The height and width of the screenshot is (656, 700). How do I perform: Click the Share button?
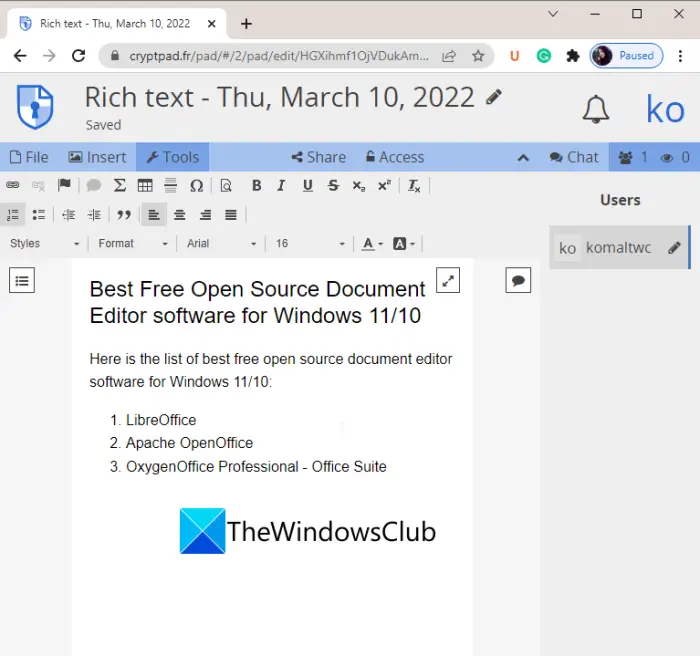319,157
